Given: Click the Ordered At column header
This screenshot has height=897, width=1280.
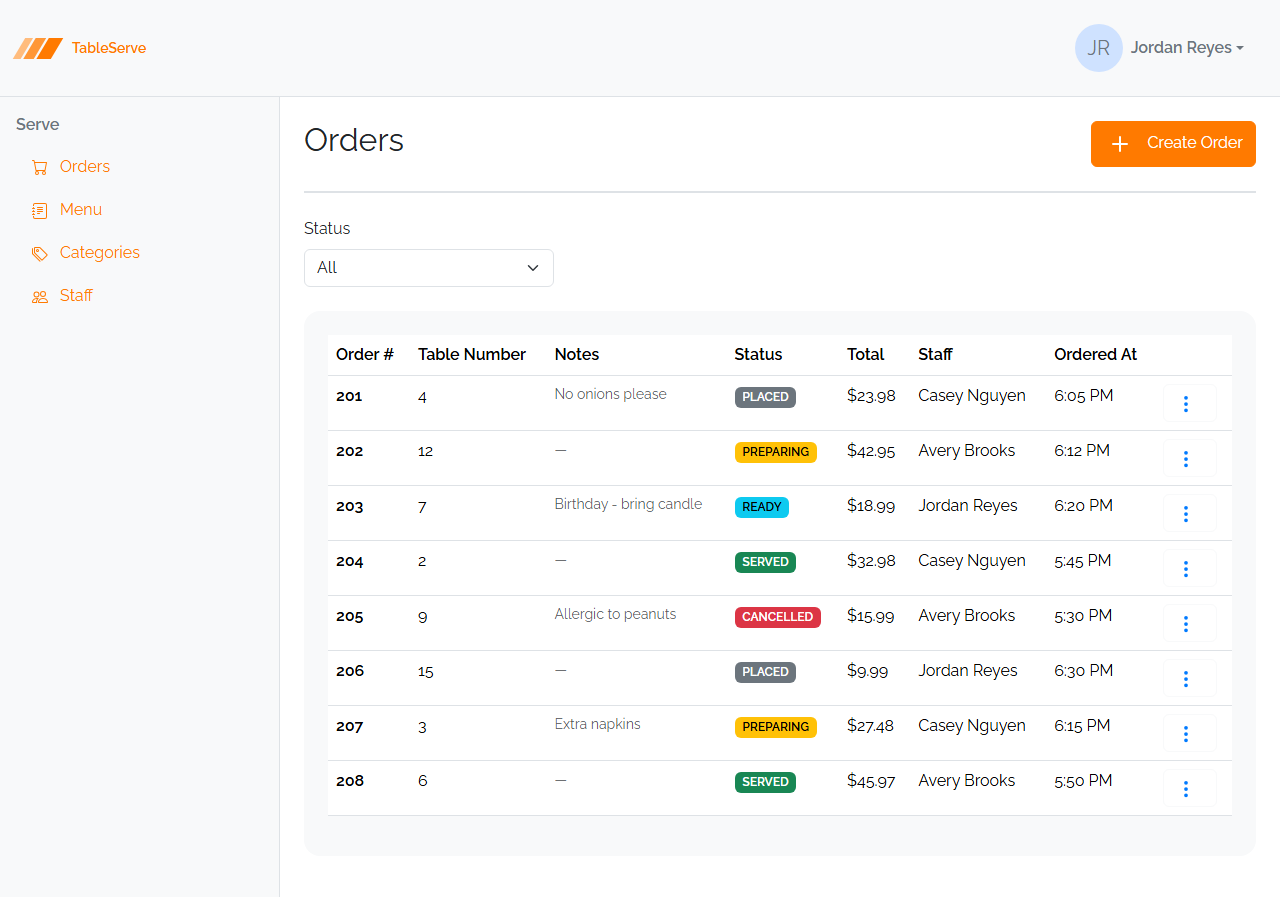Looking at the screenshot, I should click(1096, 355).
